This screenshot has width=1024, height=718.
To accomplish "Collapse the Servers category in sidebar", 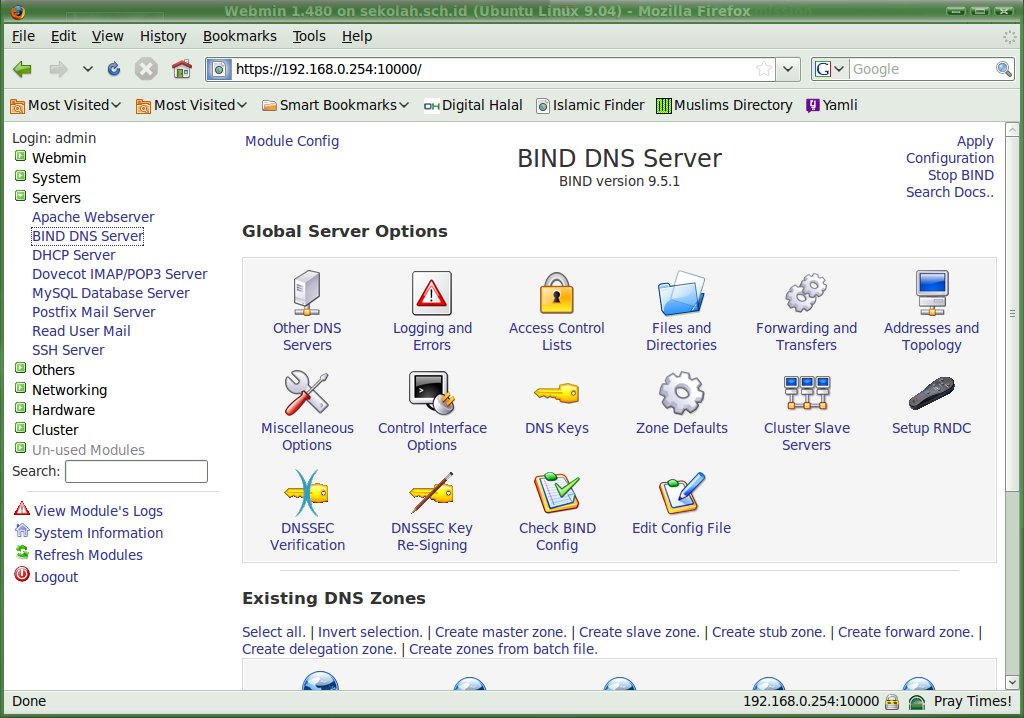I will tap(20, 198).
